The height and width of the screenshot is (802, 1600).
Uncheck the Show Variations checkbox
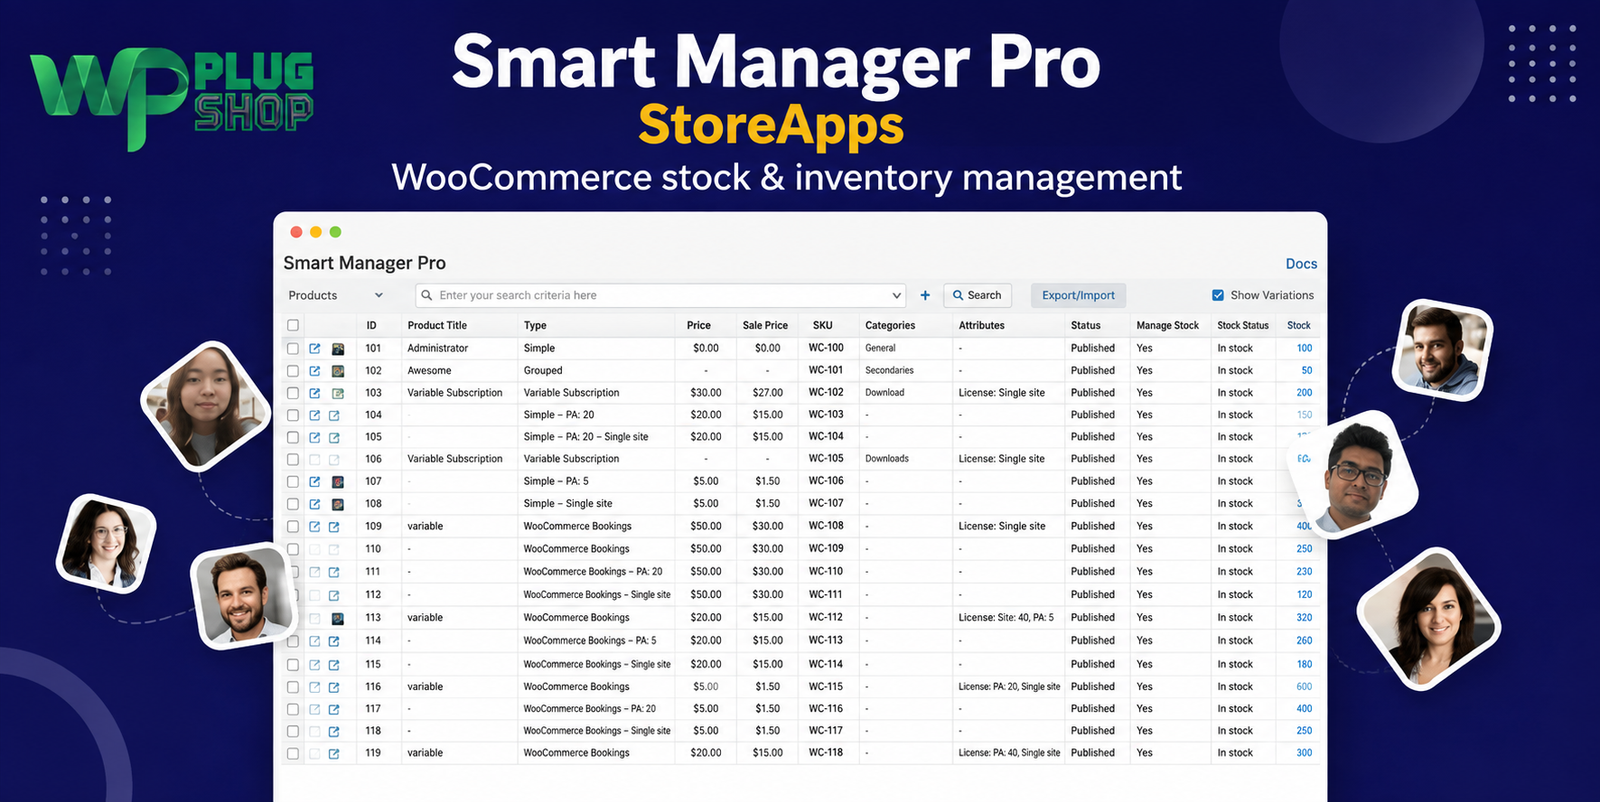(x=1218, y=295)
